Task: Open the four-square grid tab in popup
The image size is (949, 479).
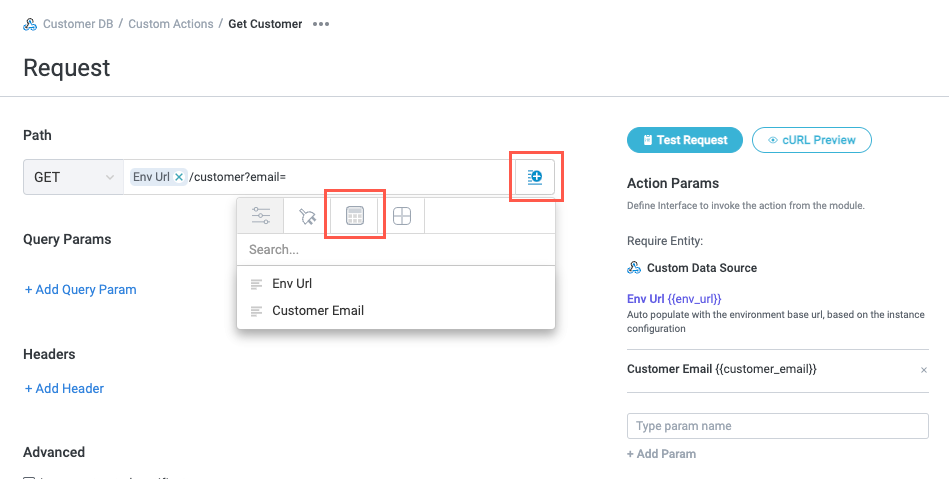Action: coord(402,216)
